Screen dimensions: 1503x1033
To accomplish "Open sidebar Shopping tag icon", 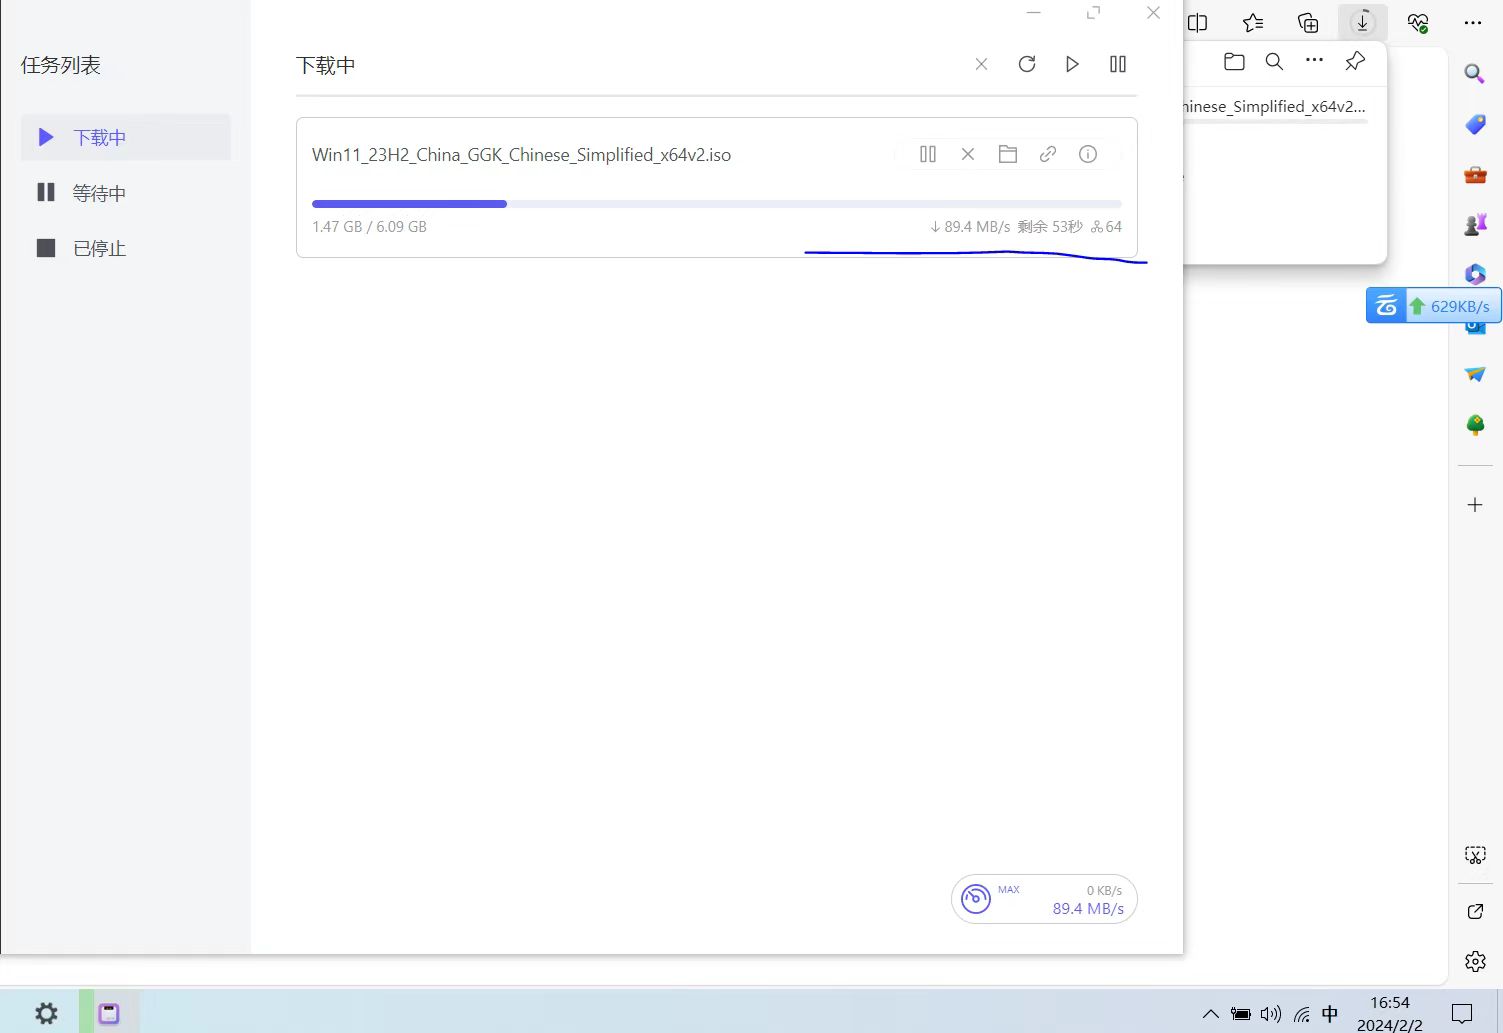I will (x=1475, y=124).
